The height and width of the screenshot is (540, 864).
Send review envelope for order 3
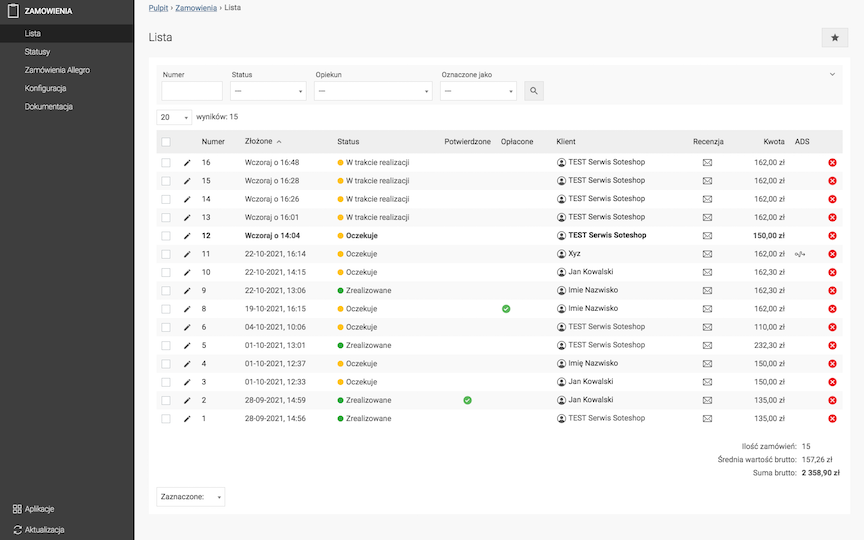(x=707, y=382)
